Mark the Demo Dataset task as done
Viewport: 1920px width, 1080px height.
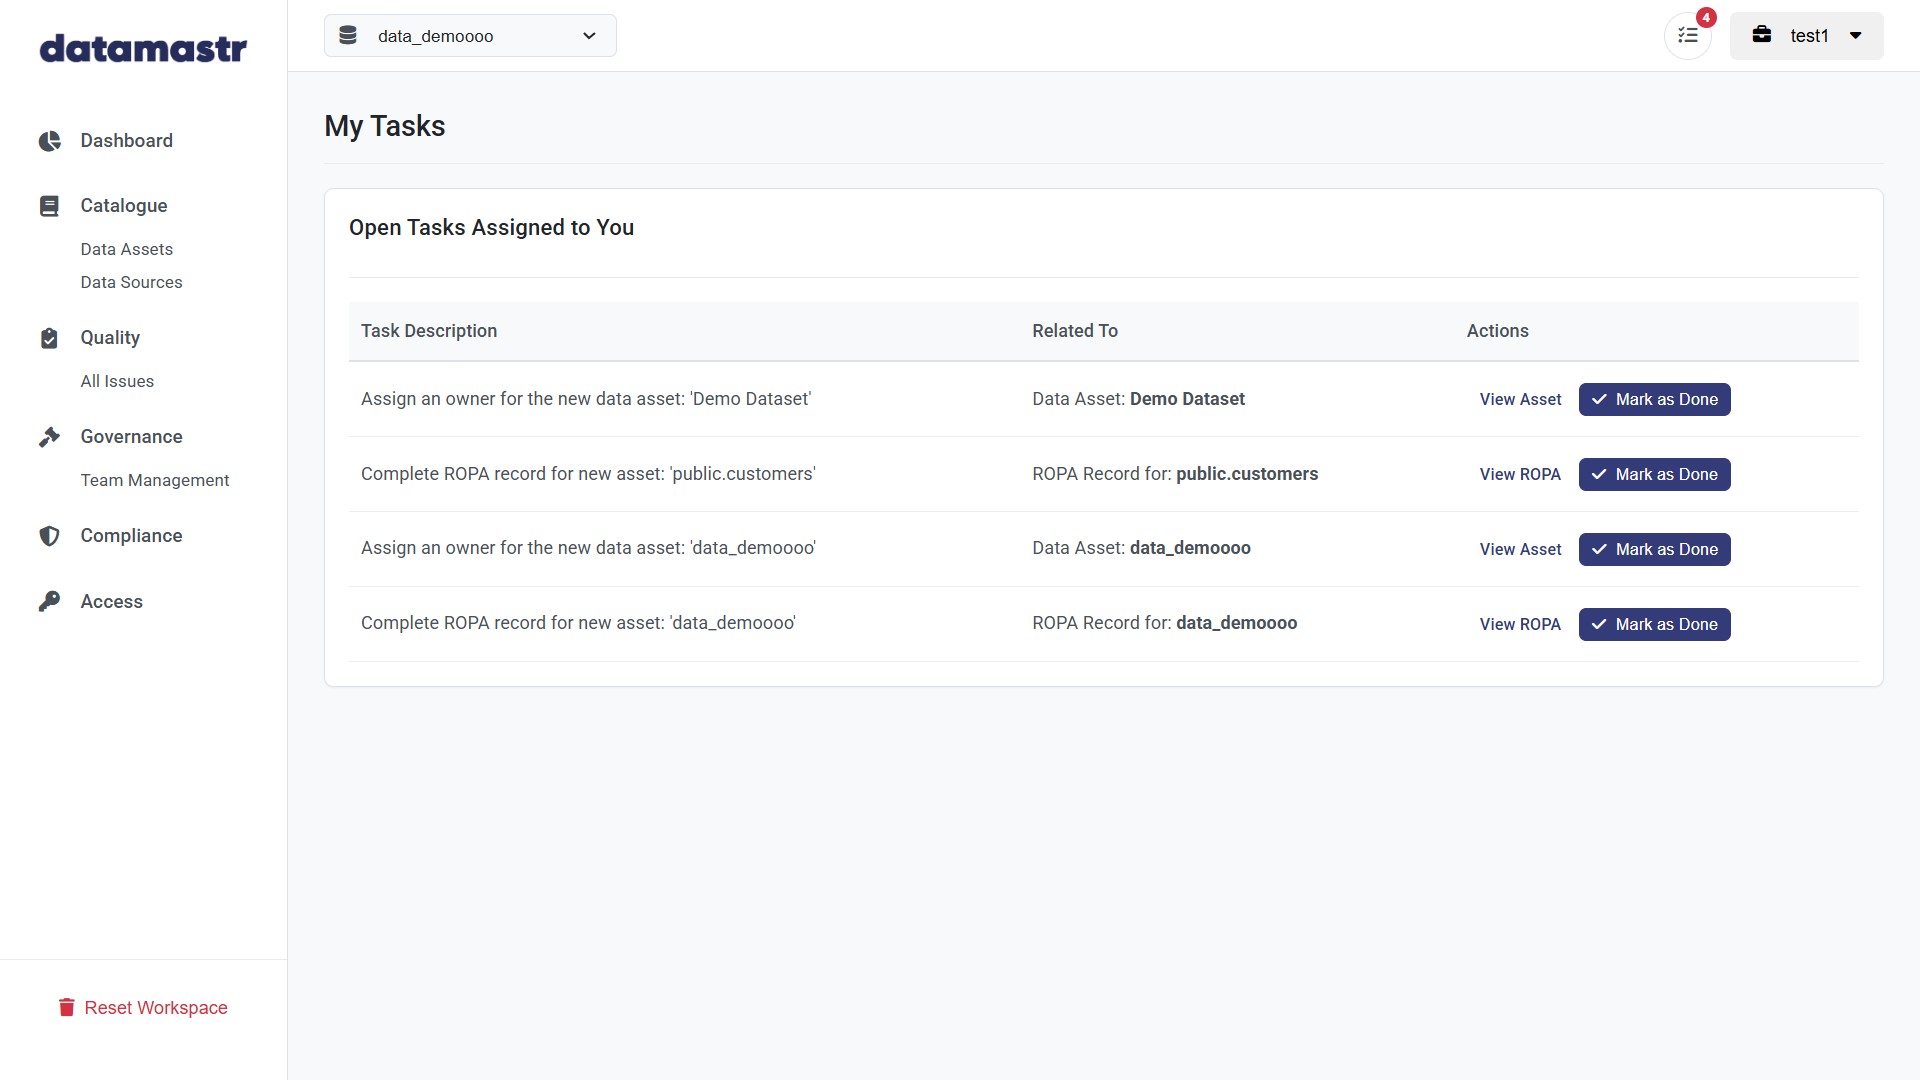coord(1654,399)
